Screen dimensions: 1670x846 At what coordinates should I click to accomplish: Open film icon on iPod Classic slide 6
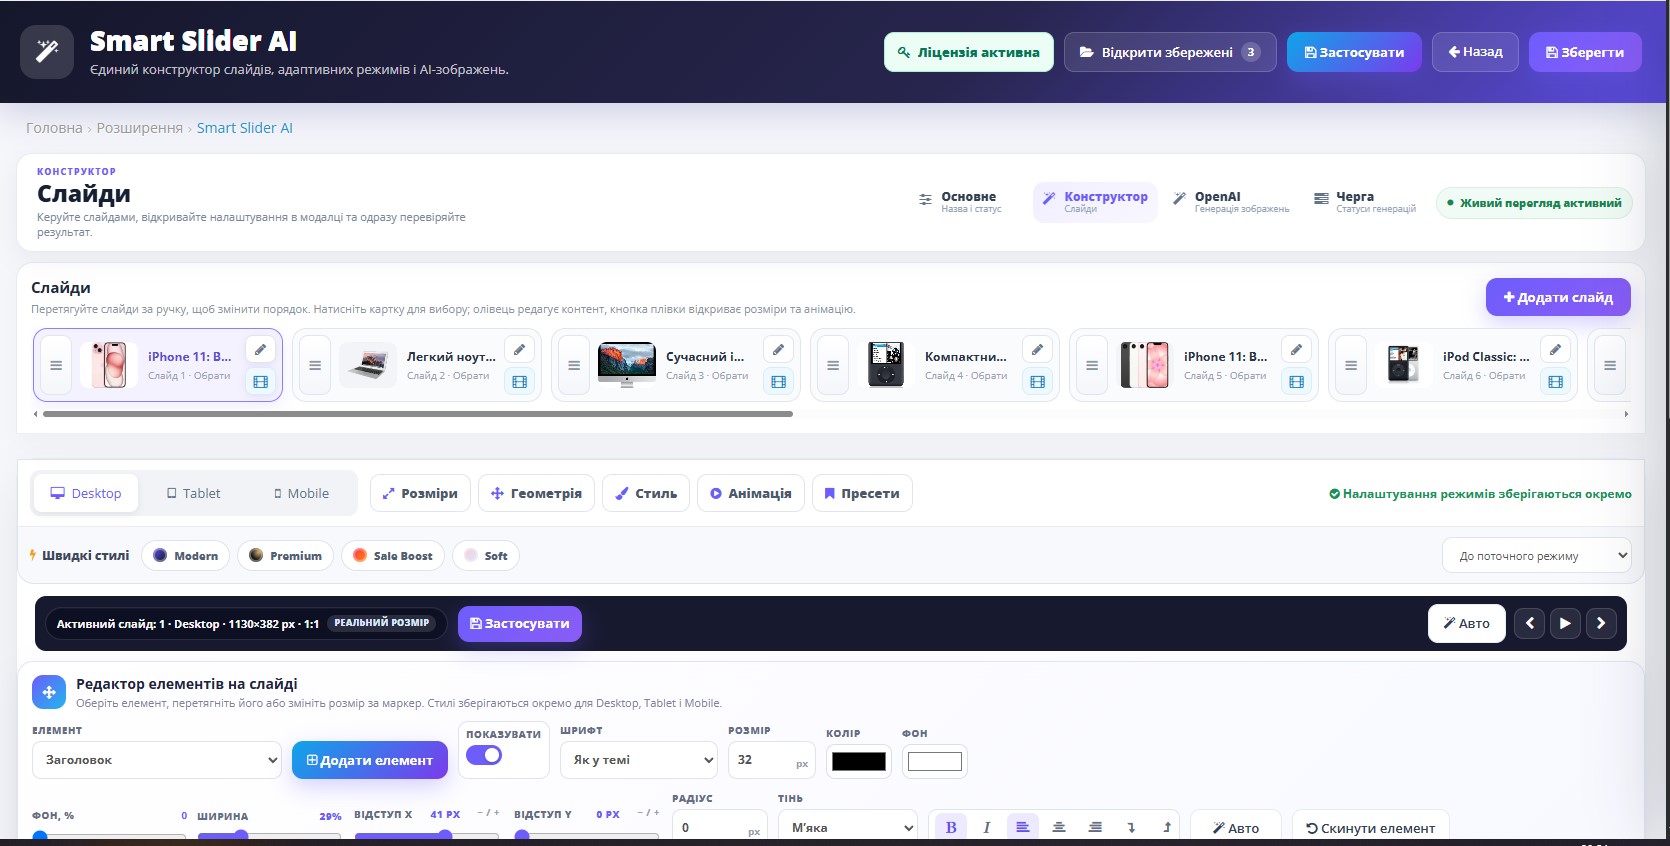pyautogui.click(x=1555, y=381)
